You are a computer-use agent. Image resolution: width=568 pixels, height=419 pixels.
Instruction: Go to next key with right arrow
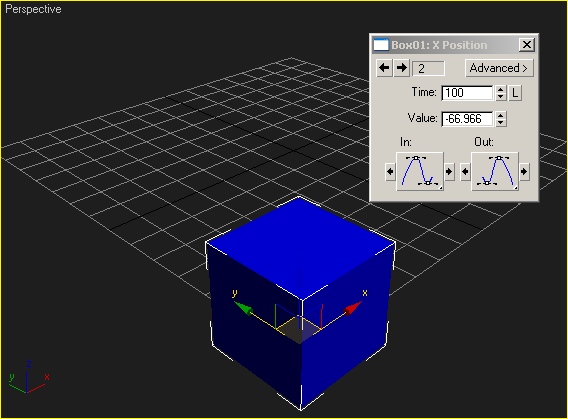(401, 68)
